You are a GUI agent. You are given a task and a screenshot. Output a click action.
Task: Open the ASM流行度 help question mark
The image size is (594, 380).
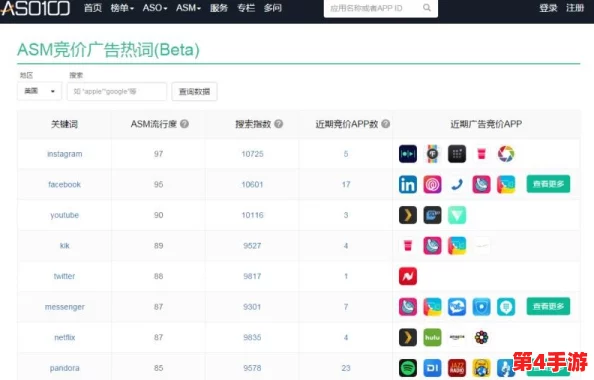point(184,124)
